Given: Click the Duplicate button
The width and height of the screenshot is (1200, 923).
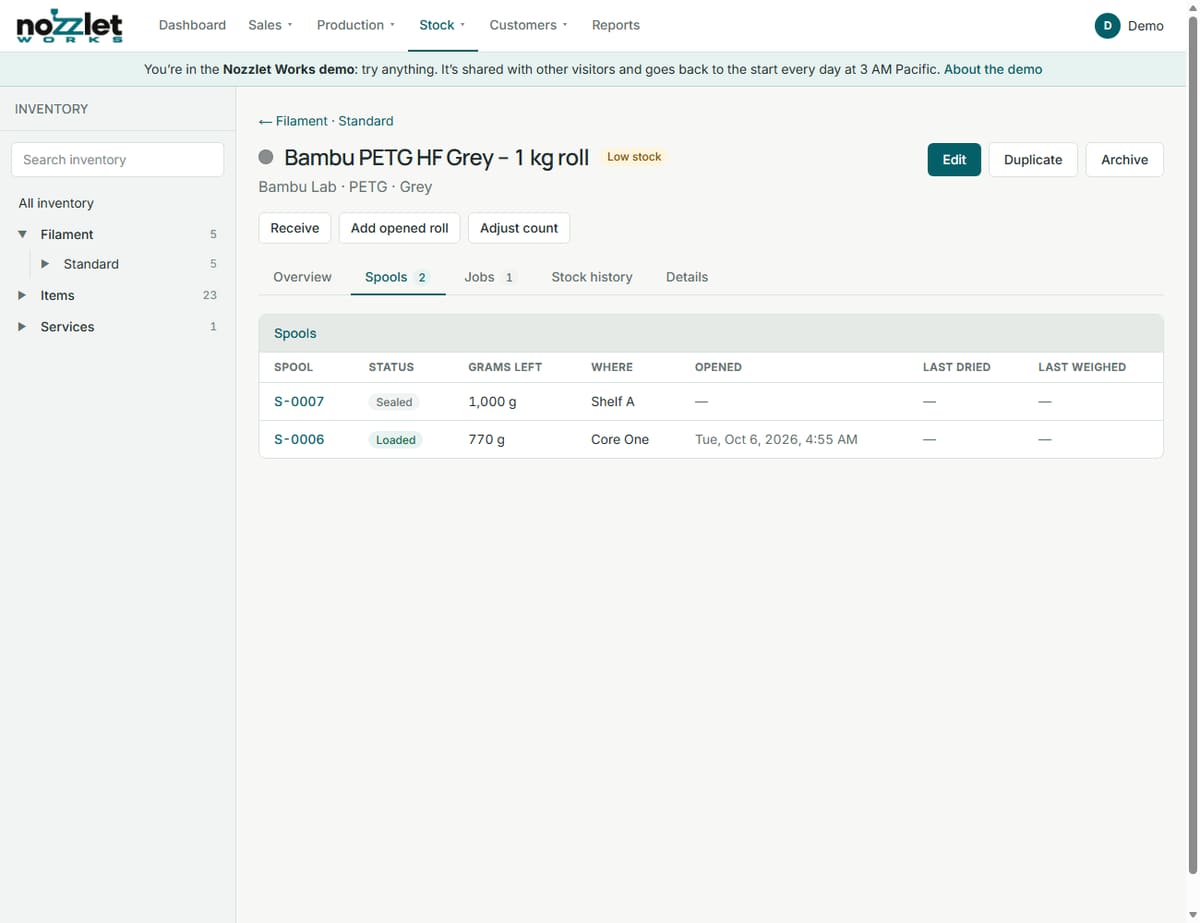Looking at the screenshot, I should tap(1033, 160).
